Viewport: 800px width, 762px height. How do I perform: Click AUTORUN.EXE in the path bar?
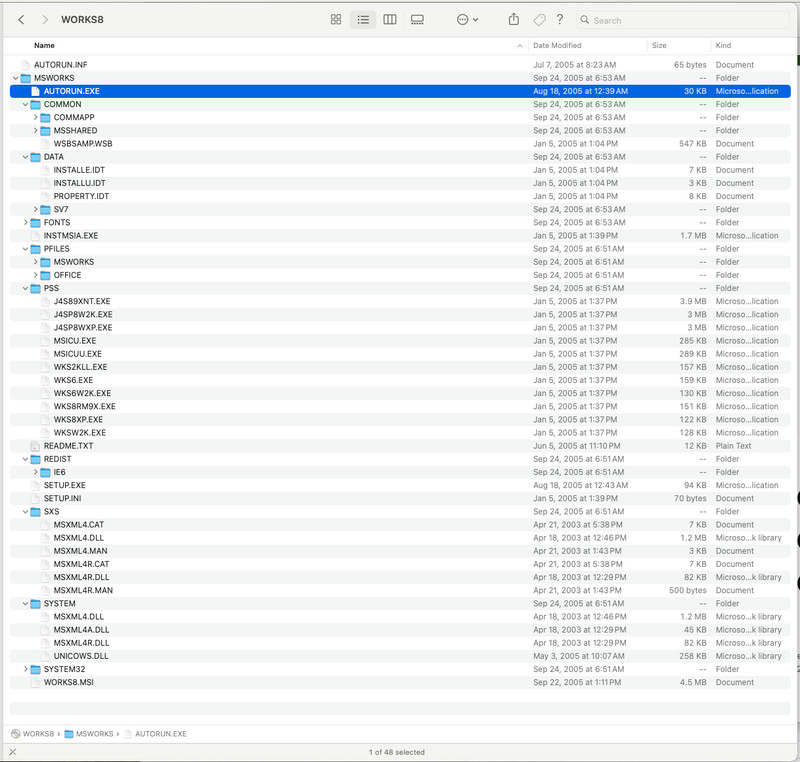(x=161, y=734)
